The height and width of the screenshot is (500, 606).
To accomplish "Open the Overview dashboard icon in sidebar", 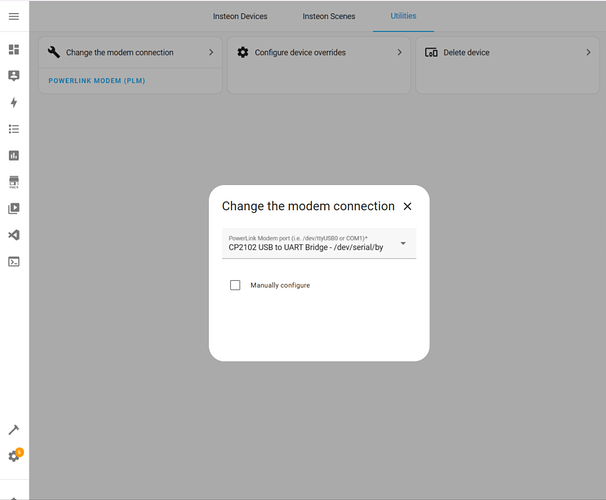I will point(14,49).
